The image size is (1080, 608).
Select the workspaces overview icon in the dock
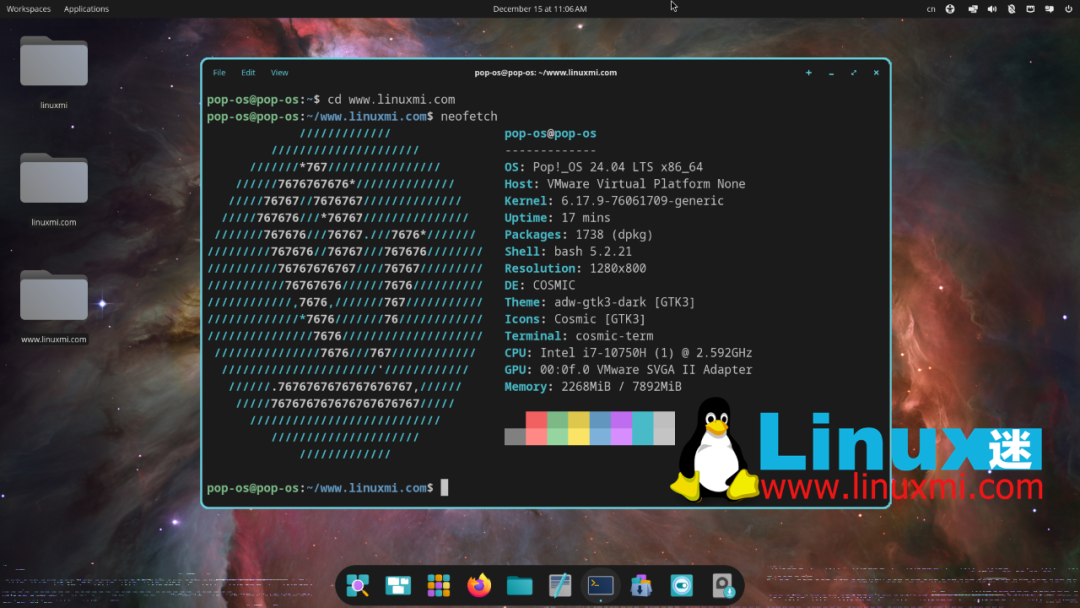point(398,585)
